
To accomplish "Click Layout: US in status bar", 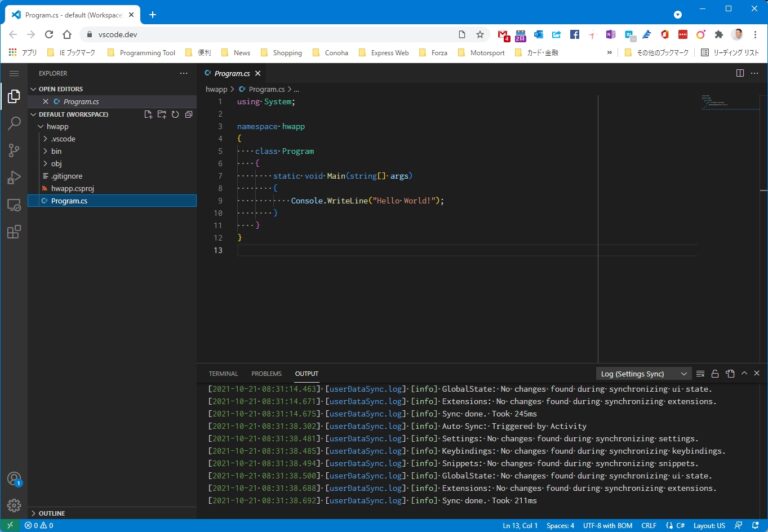I will point(709,525).
